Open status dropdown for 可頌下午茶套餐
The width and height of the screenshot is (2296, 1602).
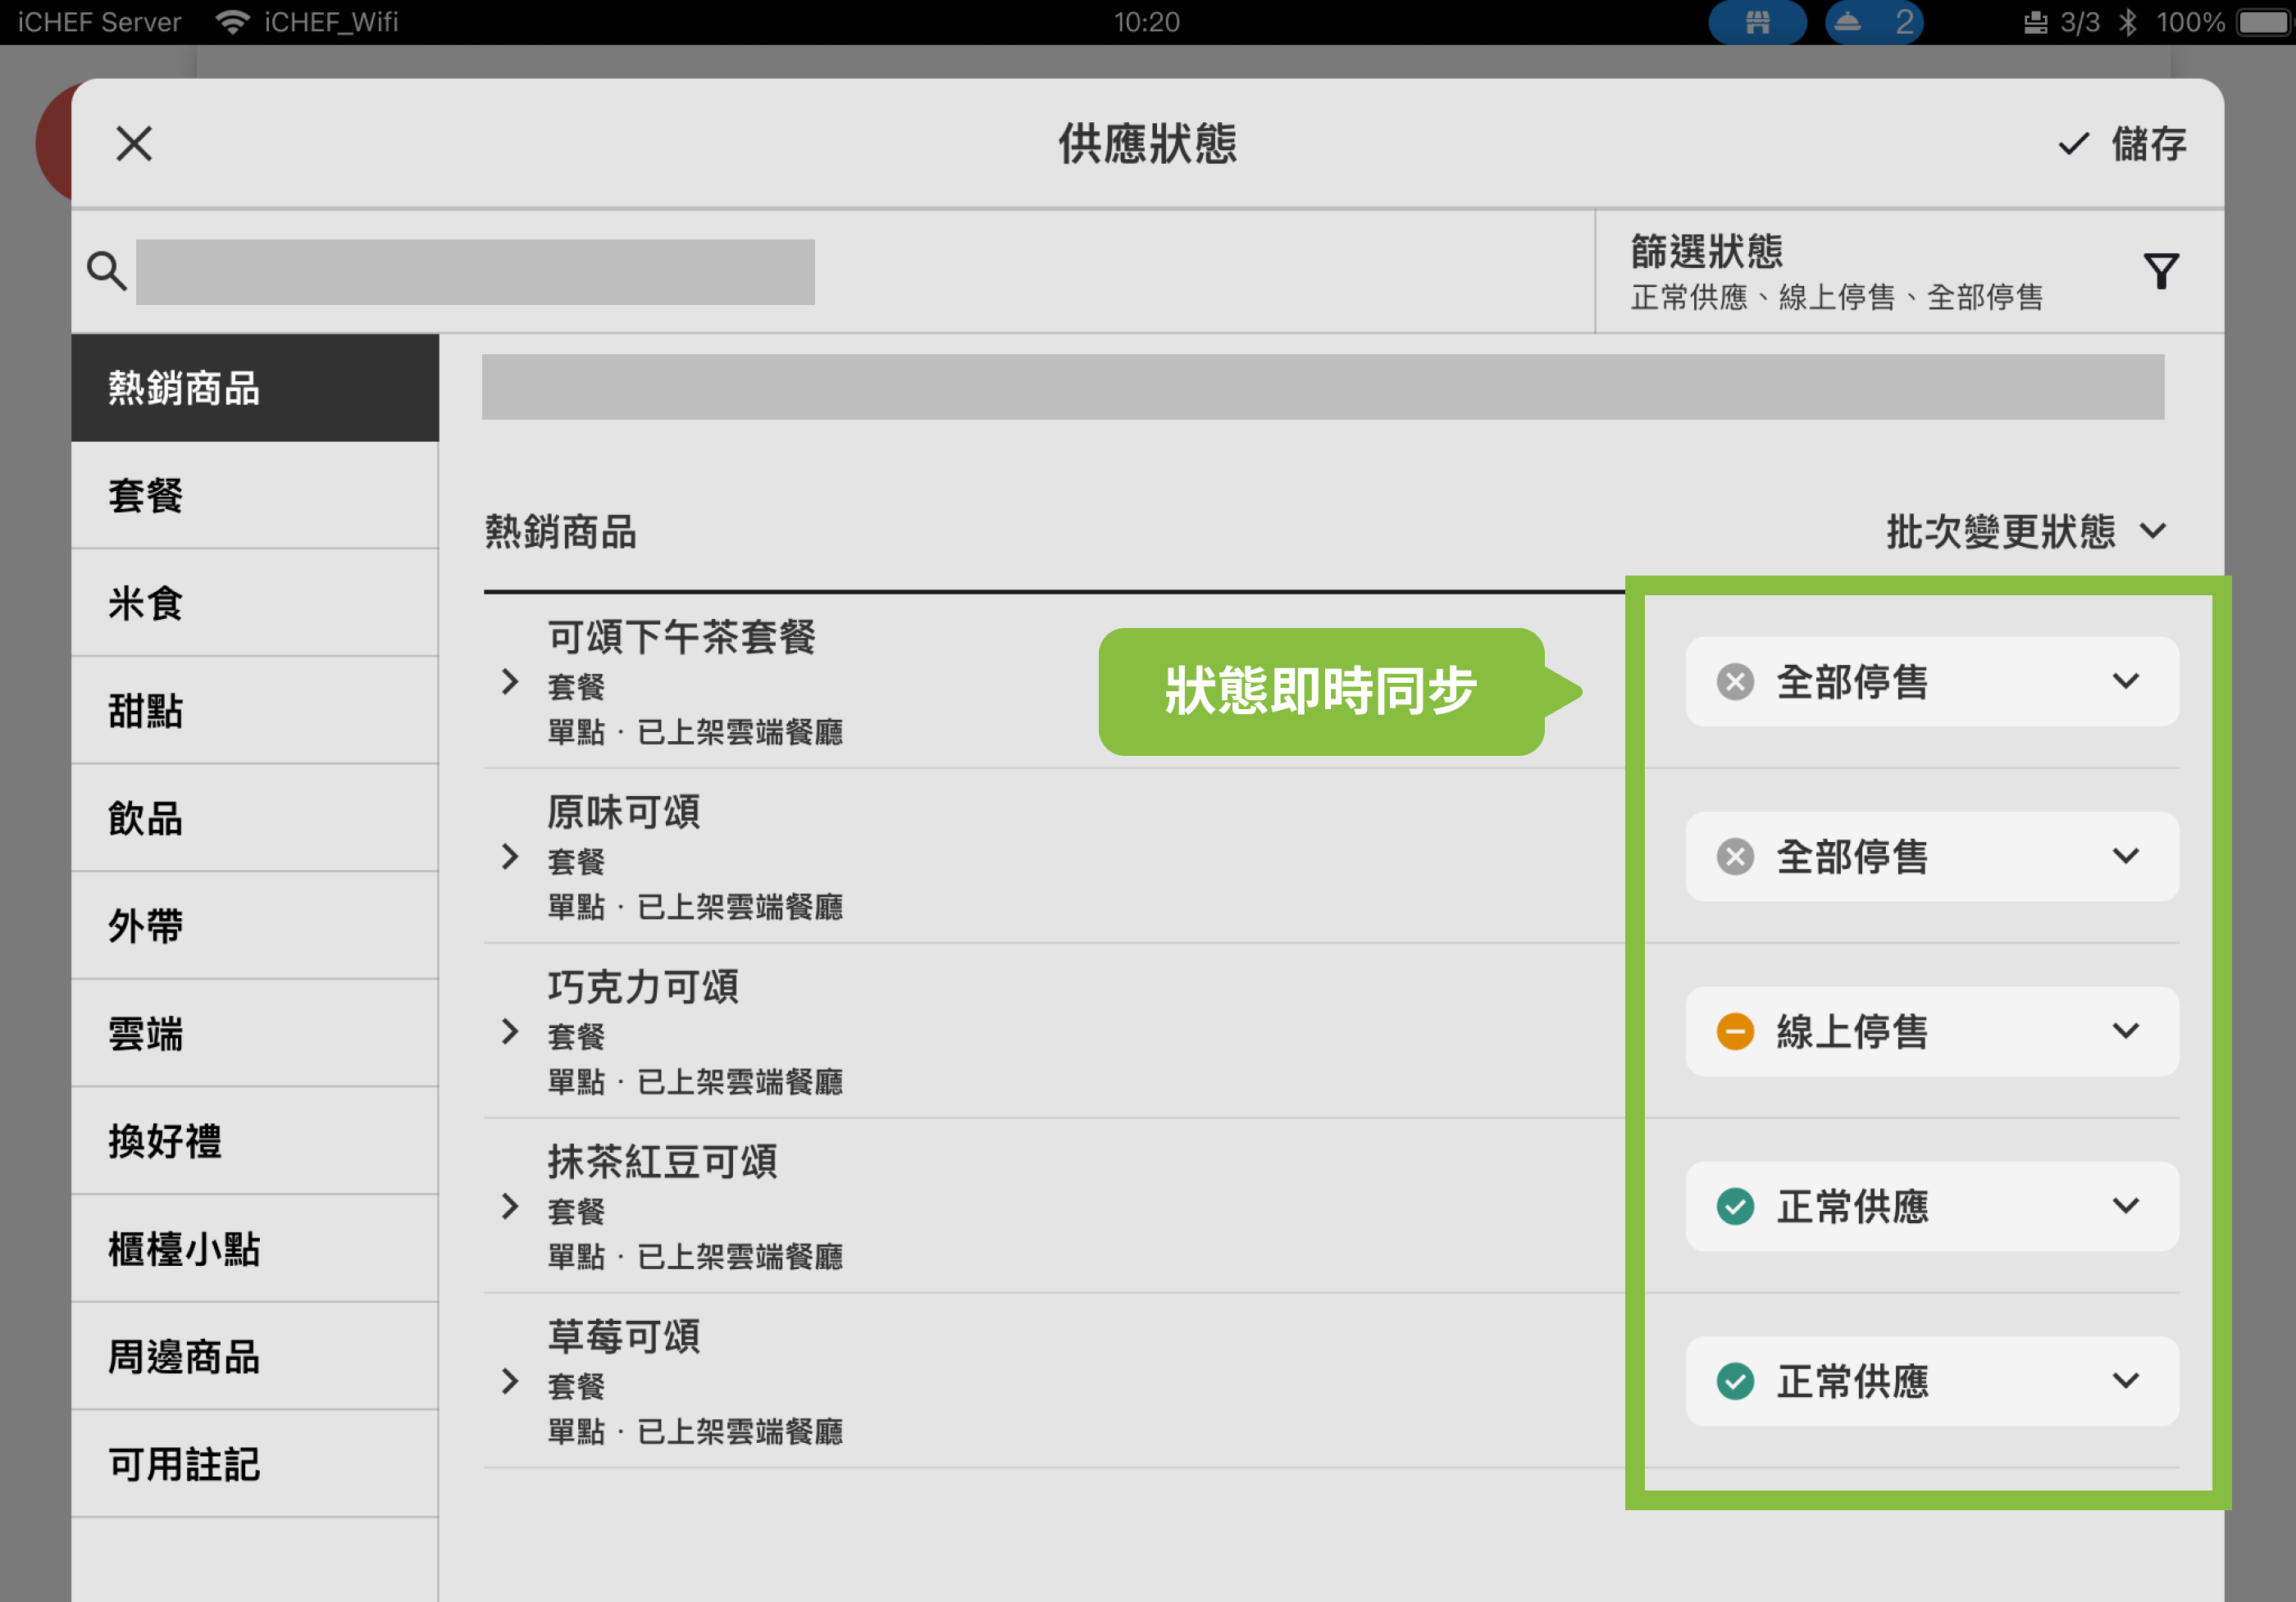click(x=1931, y=682)
